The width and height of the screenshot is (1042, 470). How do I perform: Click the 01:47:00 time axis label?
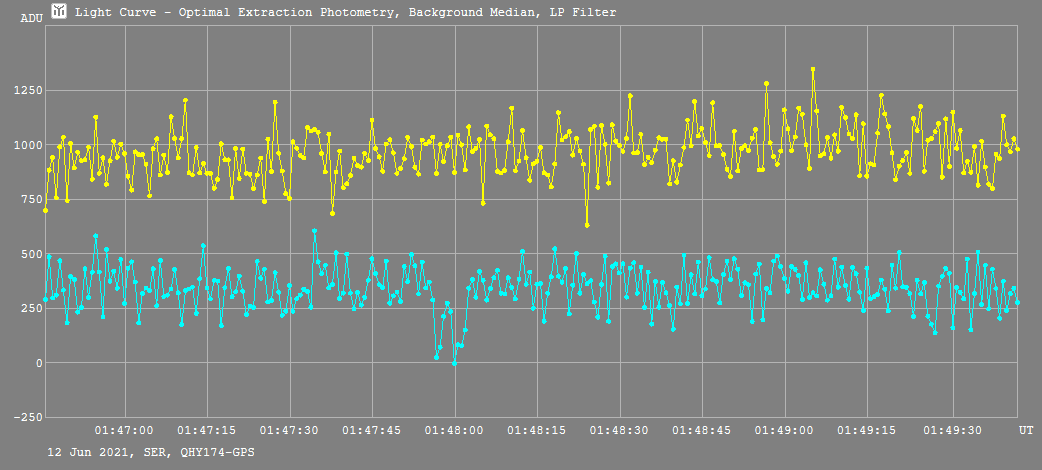click(124, 430)
